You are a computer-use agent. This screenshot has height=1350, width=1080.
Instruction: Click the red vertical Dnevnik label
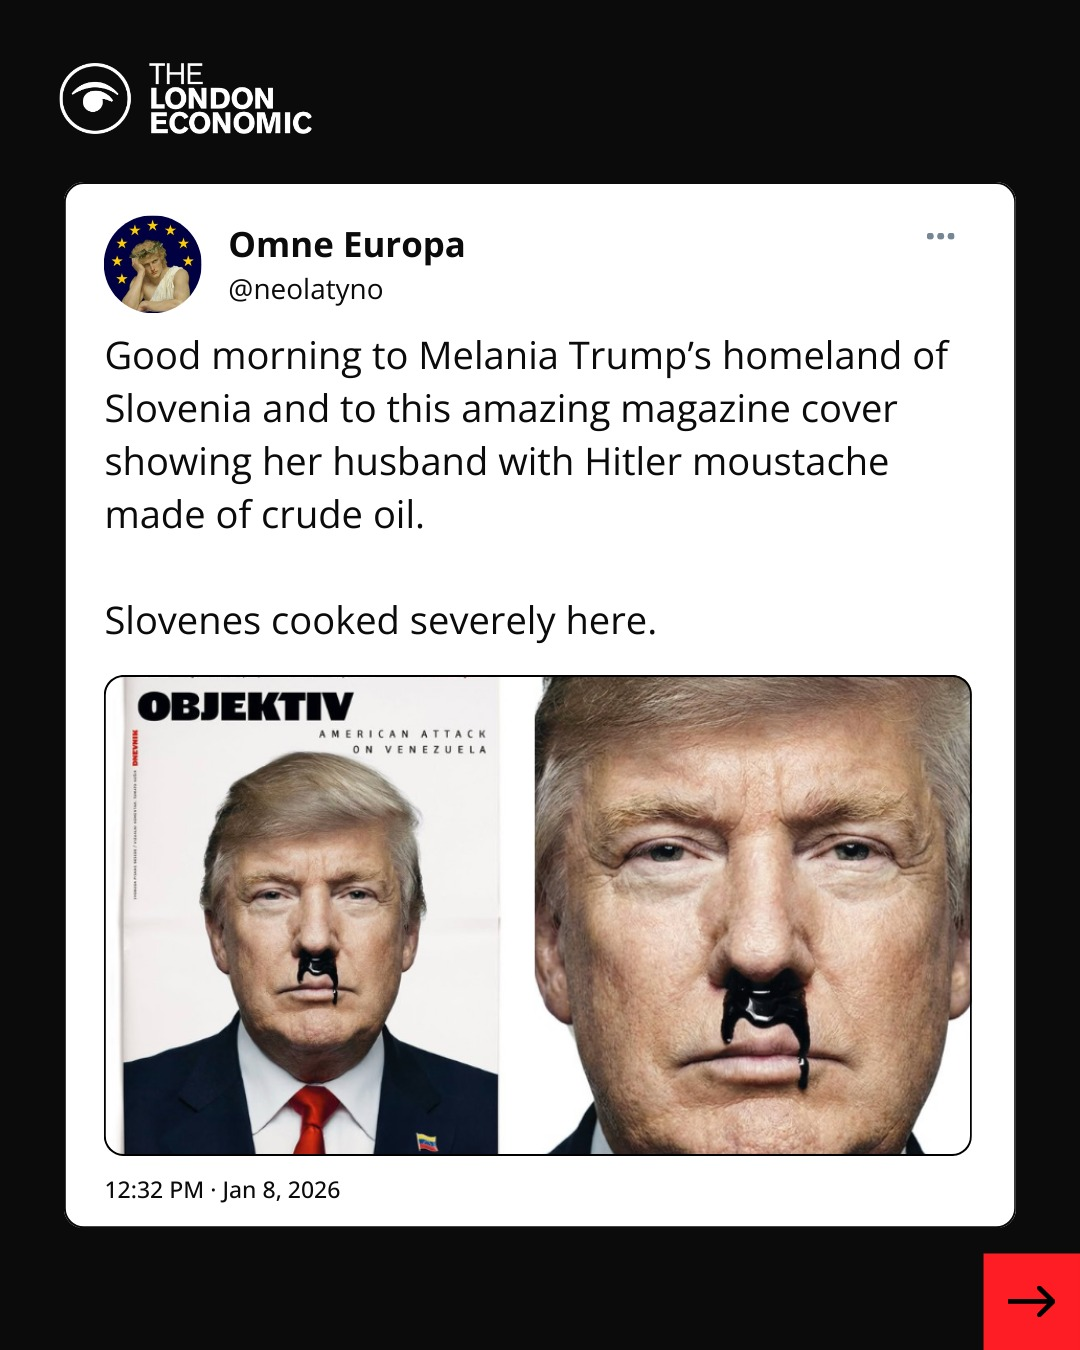click(135, 746)
